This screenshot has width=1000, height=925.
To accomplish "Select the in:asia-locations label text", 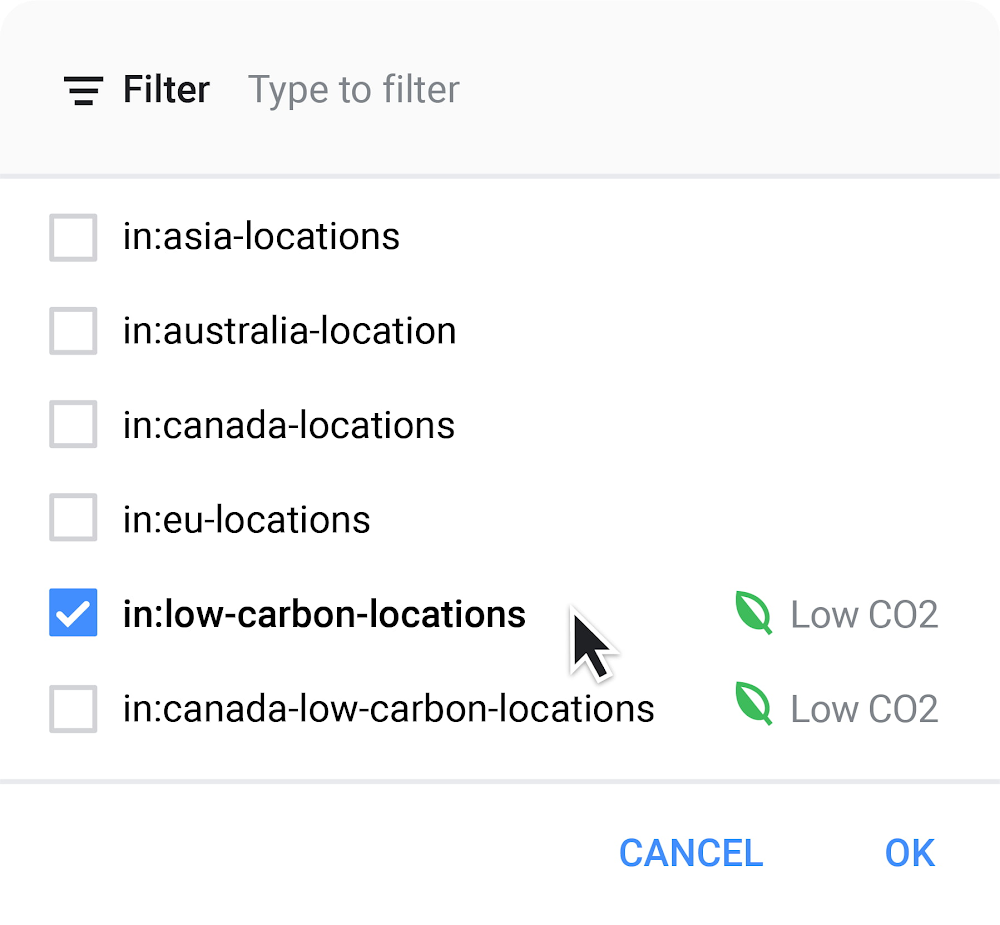I will [261, 237].
